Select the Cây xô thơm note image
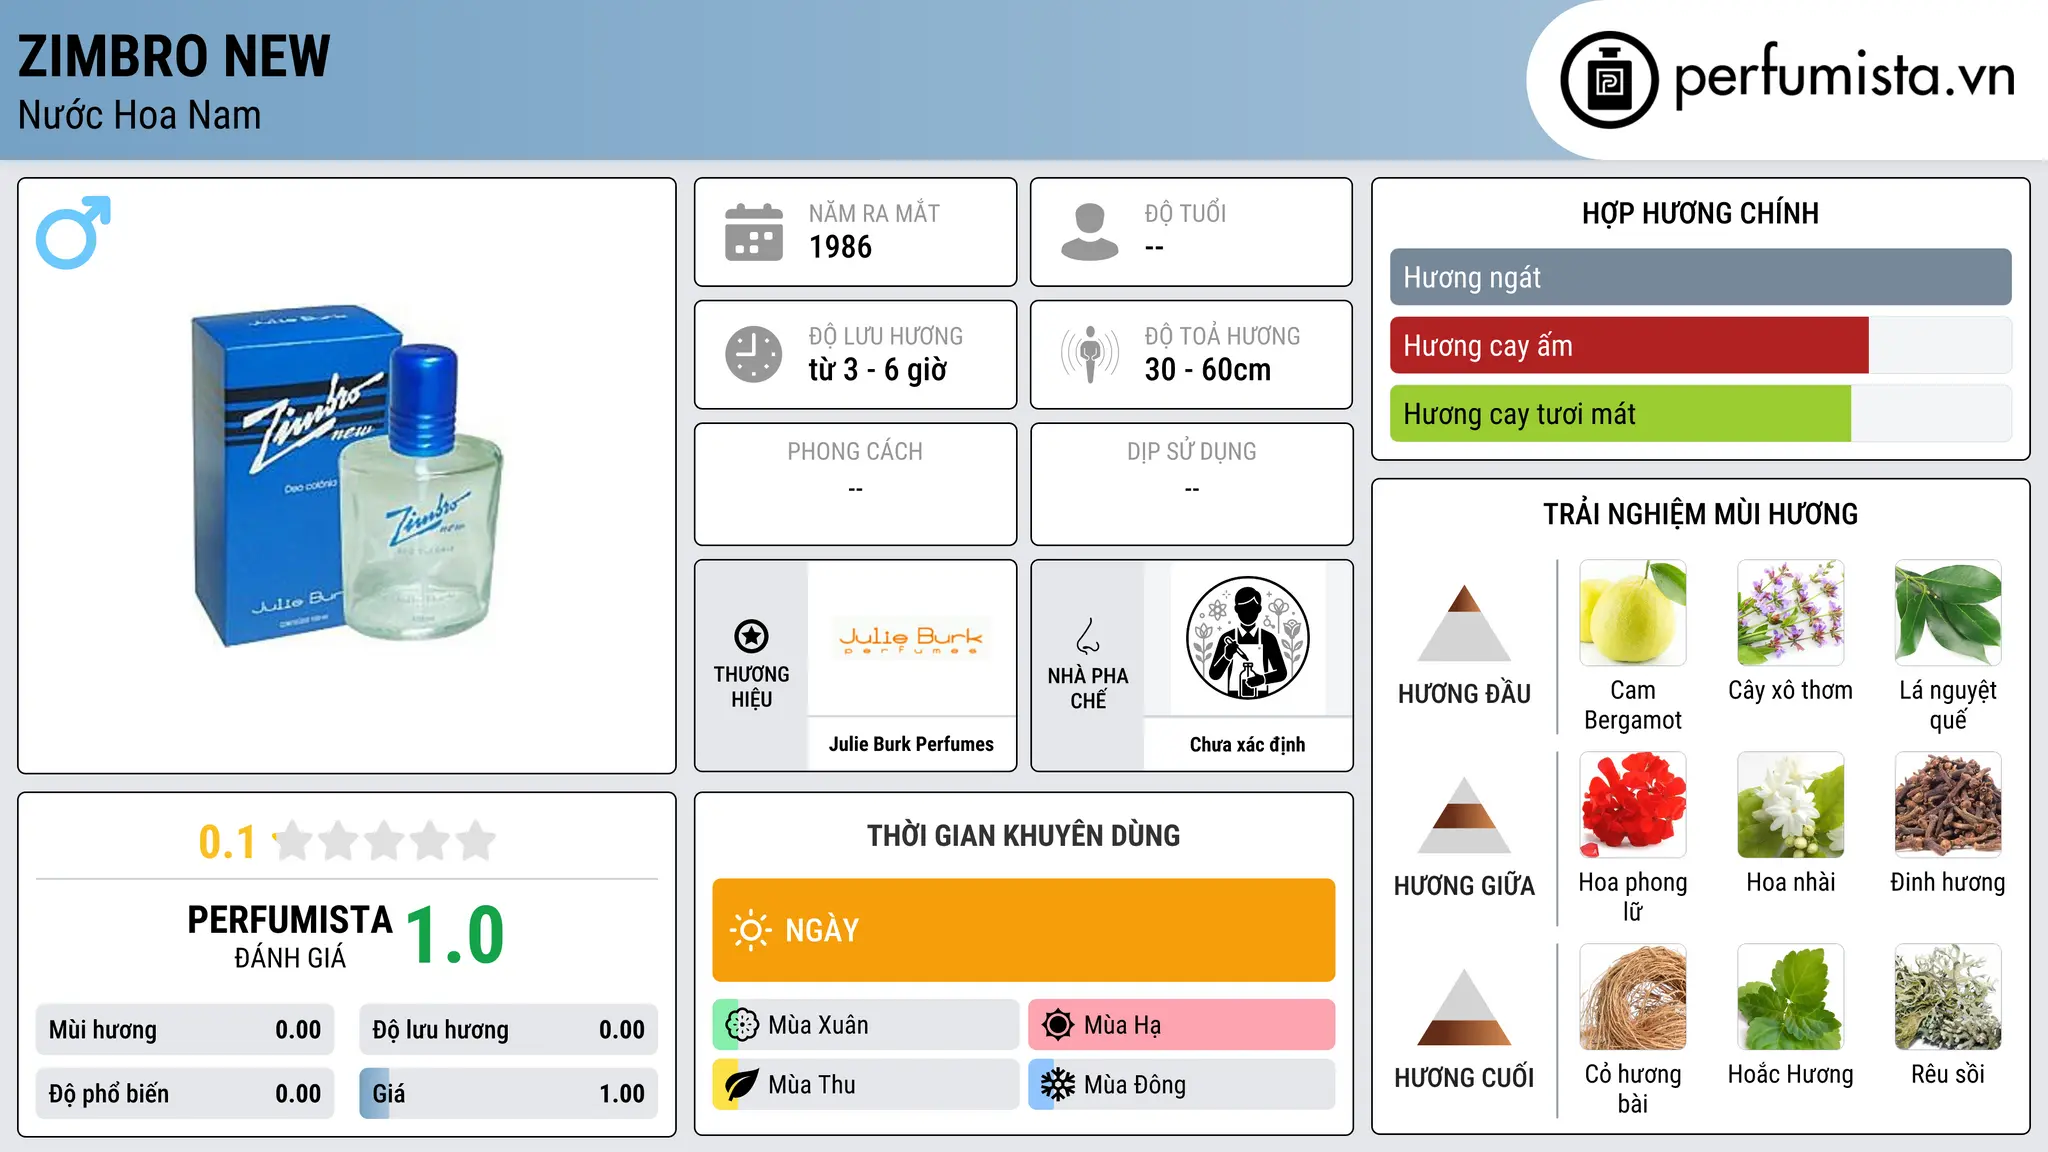The height and width of the screenshot is (1152, 2048). point(1790,612)
